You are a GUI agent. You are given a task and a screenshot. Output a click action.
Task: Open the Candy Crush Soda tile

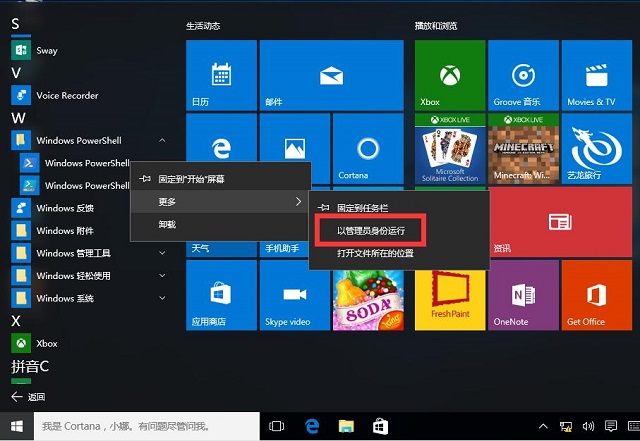tap(368, 300)
